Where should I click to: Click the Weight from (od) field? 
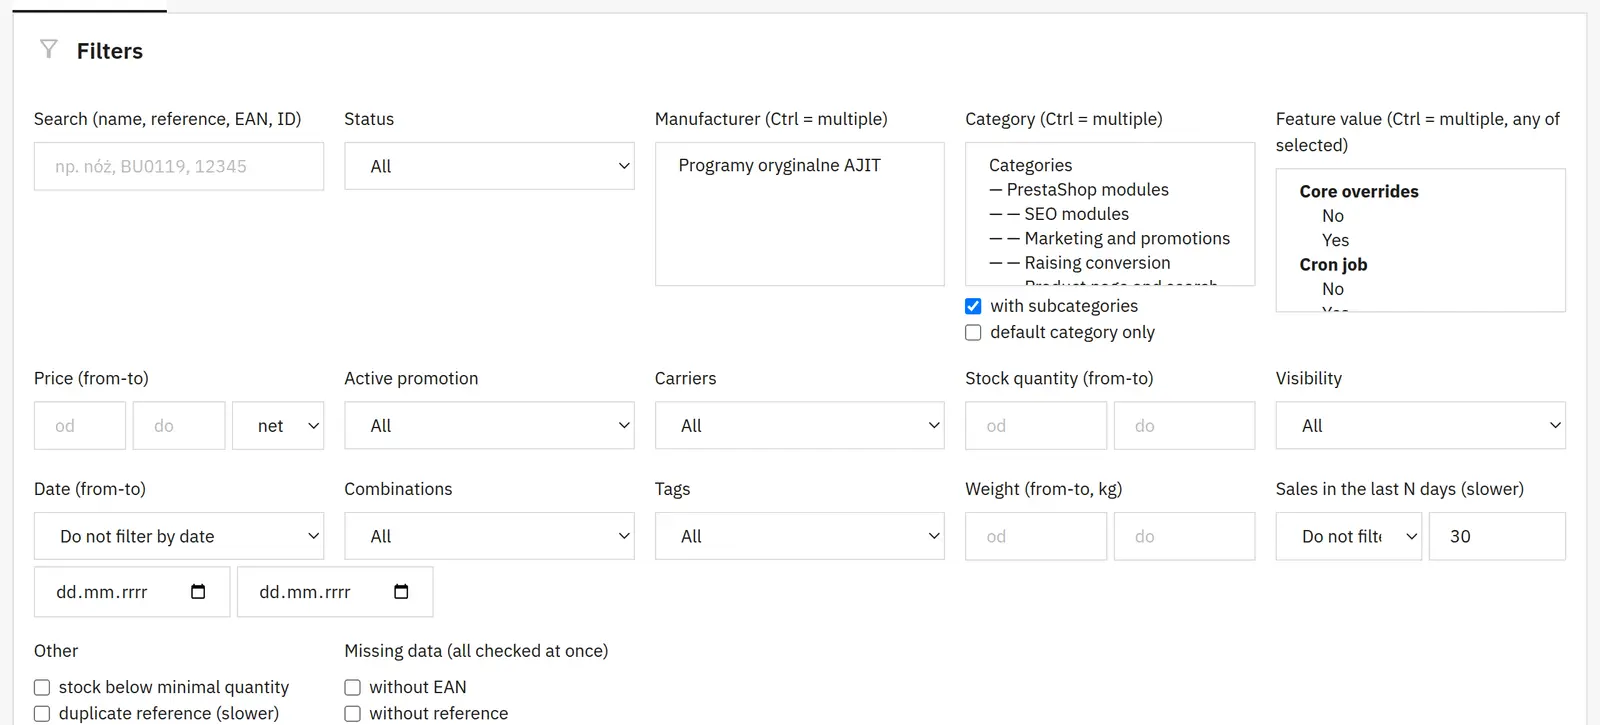point(1036,536)
